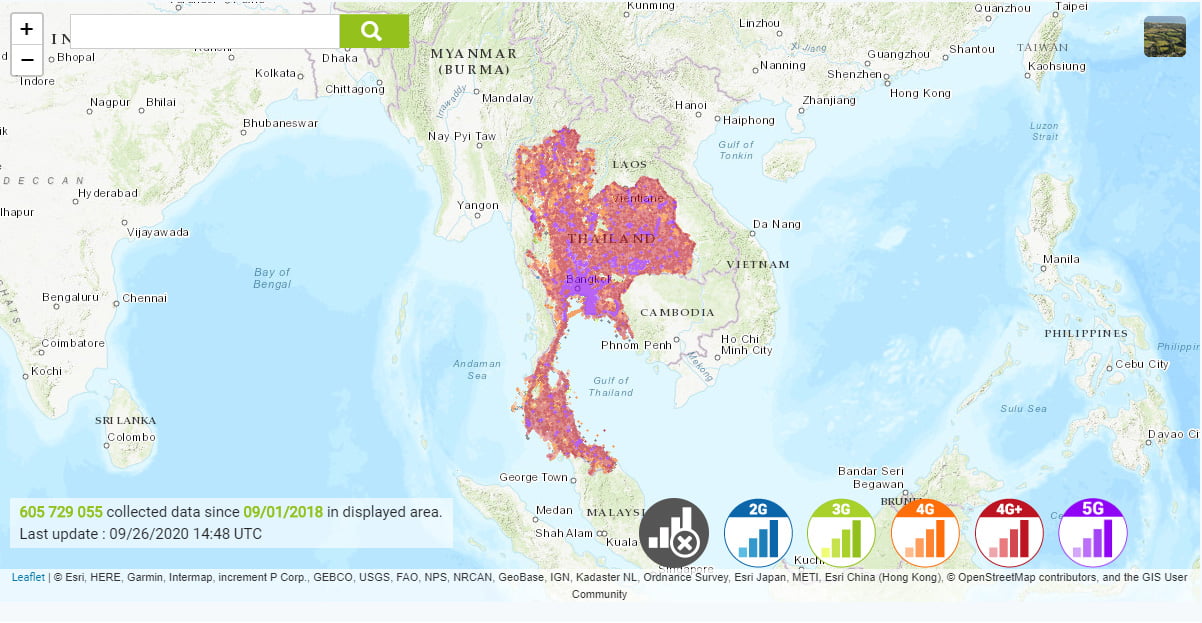Click the PHILIPPINES country label
Image resolution: width=1202 pixels, height=623 pixels.
(x=1086, y=333)
